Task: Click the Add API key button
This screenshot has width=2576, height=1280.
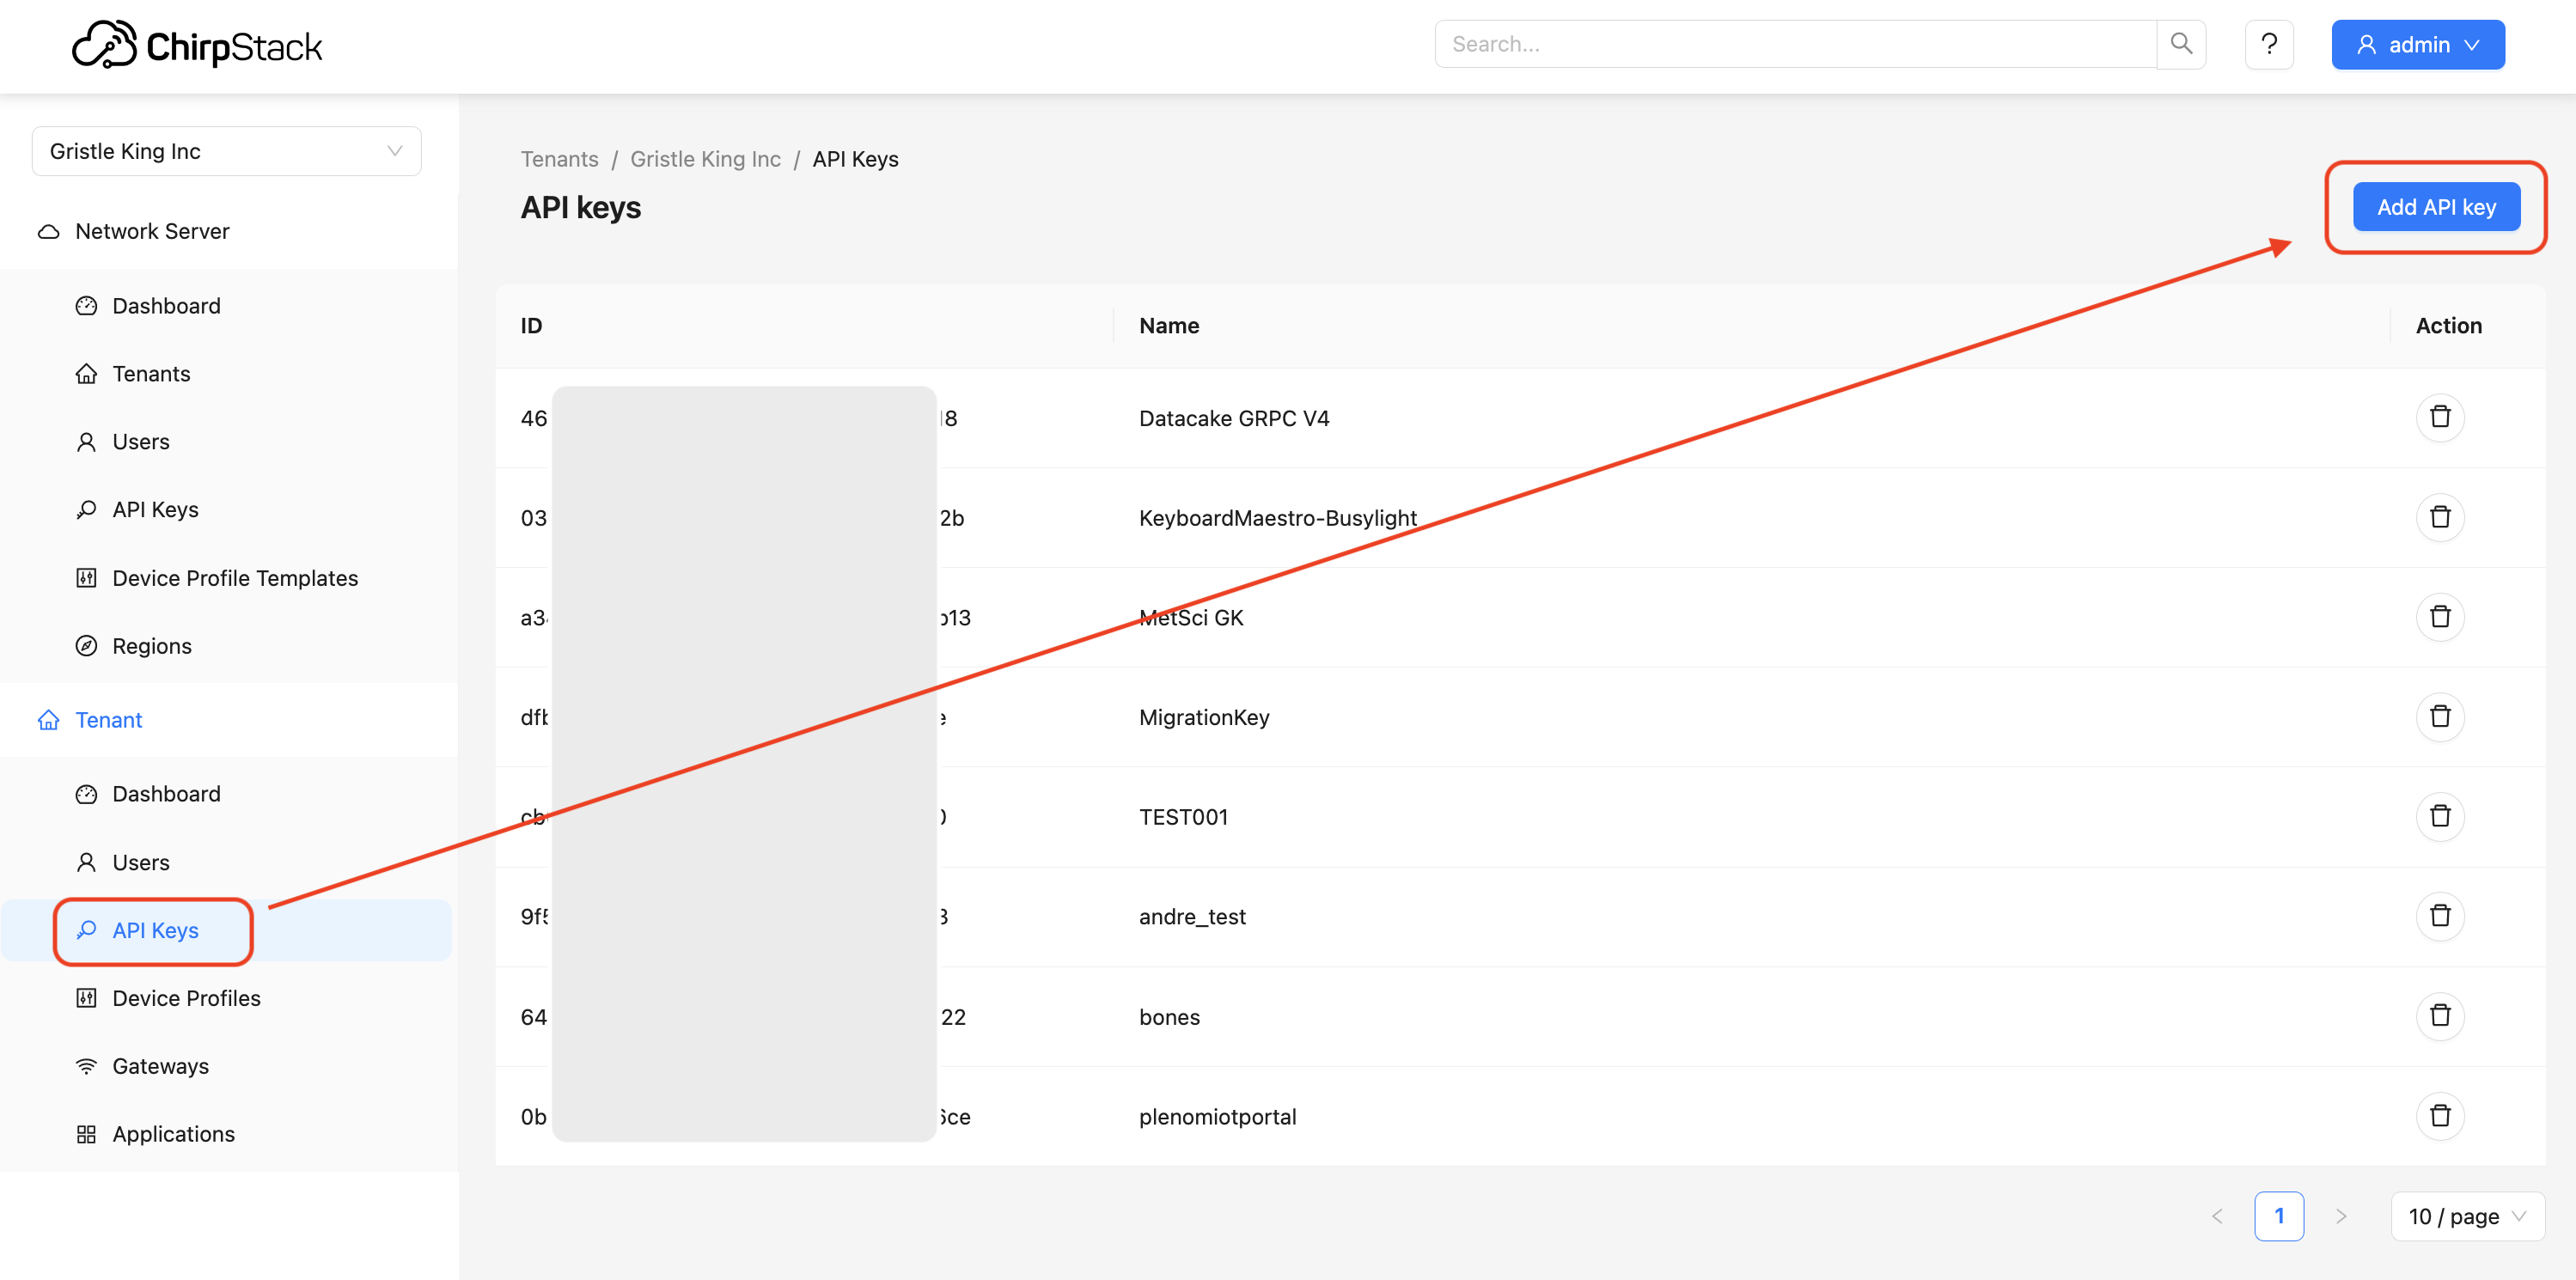Action: pyautogui.click(x=2435, y=207)
